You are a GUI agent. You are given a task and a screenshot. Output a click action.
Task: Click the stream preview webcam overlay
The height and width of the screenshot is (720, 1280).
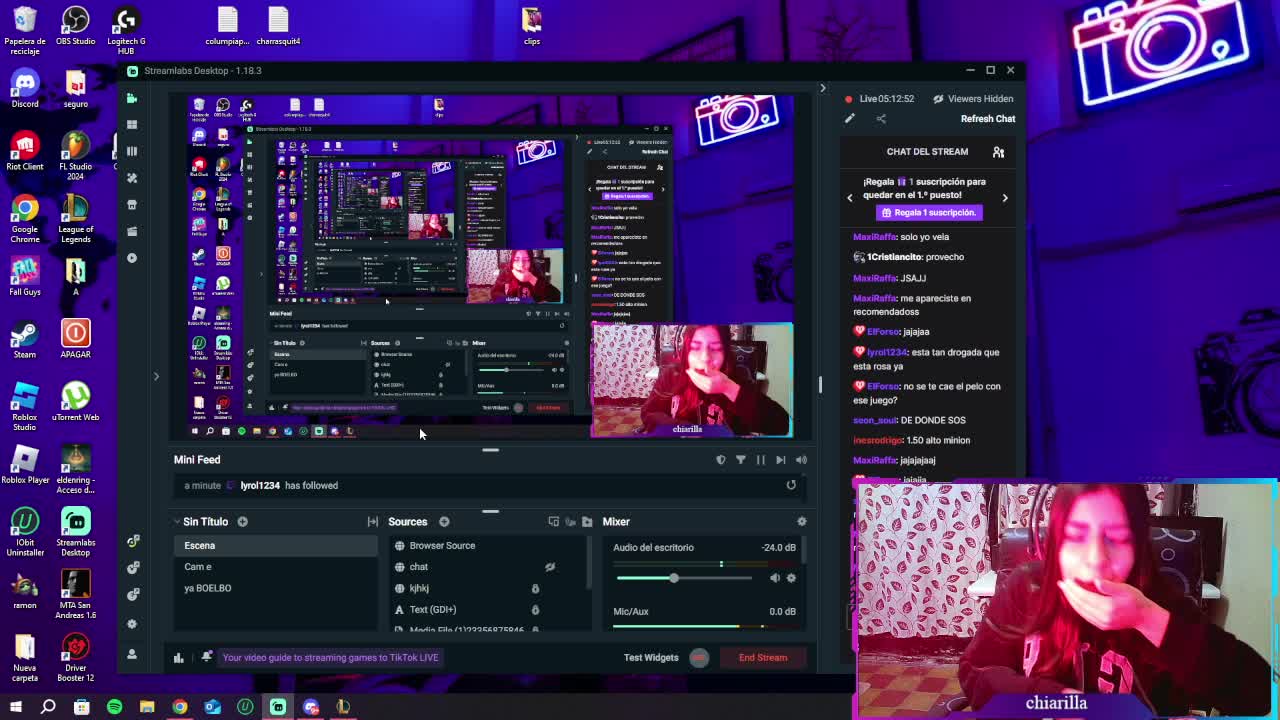[x=692, y=380]
